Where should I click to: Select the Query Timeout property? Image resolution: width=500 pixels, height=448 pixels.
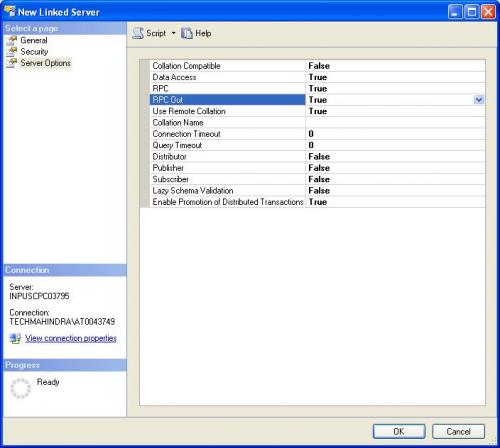[x=177, y=145]
